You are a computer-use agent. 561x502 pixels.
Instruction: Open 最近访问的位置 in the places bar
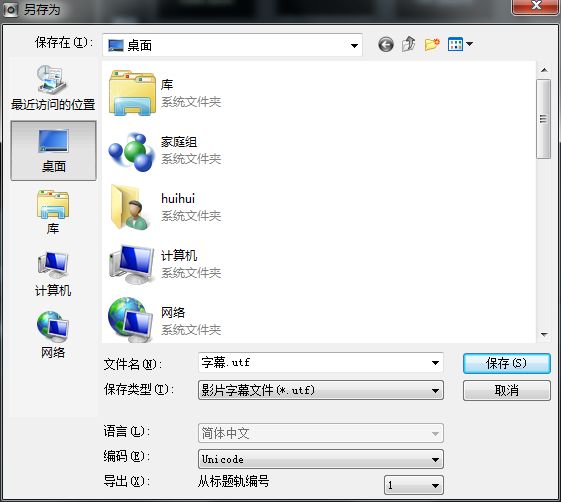coord(53,88)
